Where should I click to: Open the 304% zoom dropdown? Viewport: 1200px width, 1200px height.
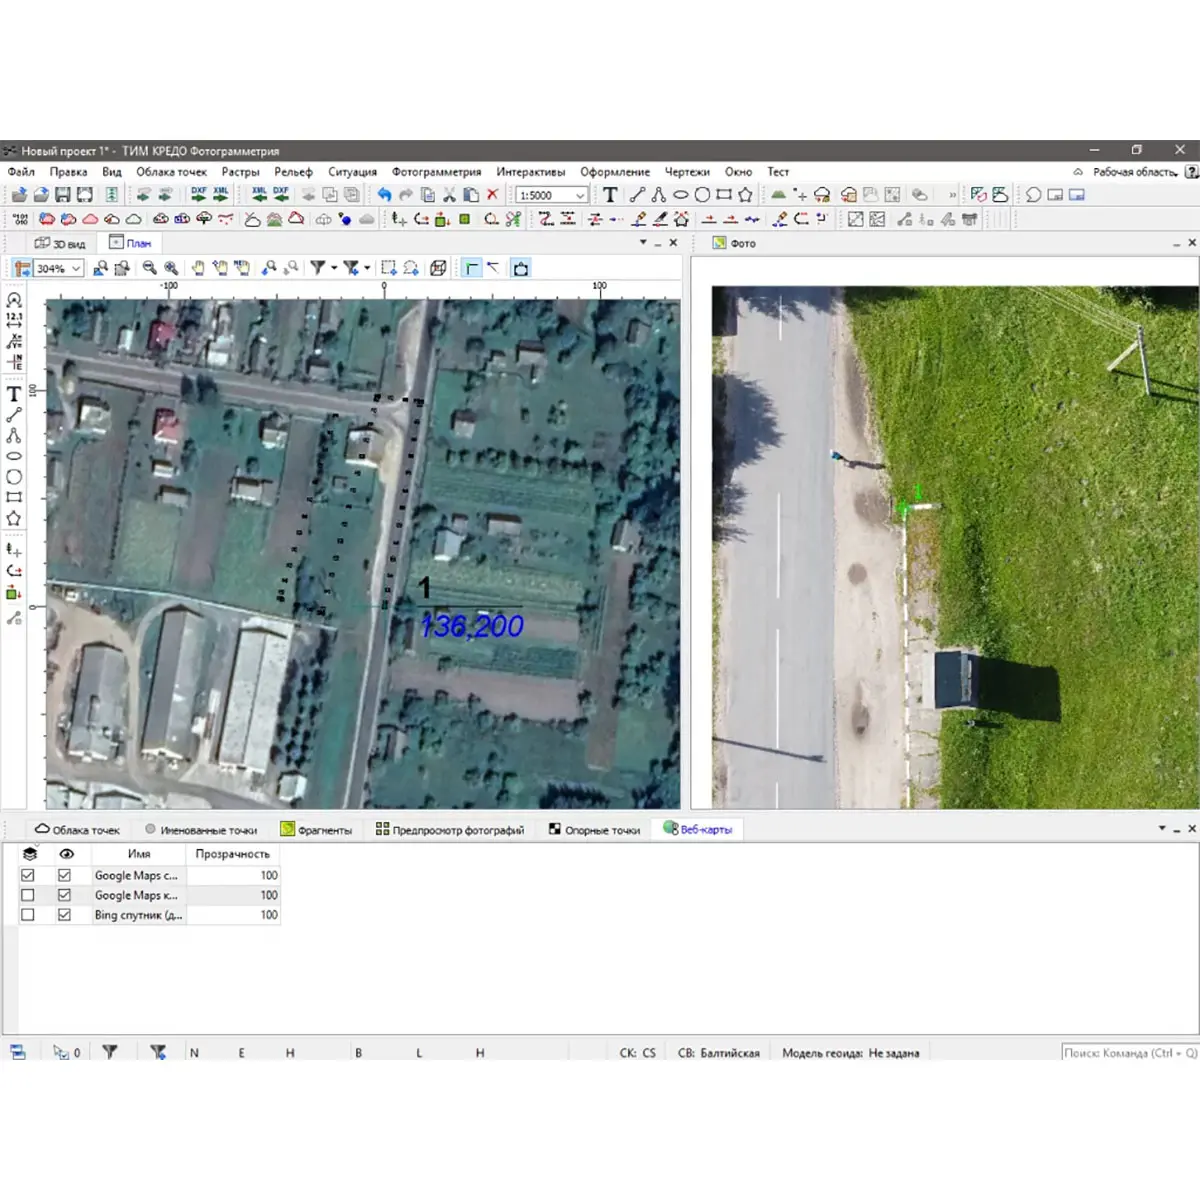point(76,269)
